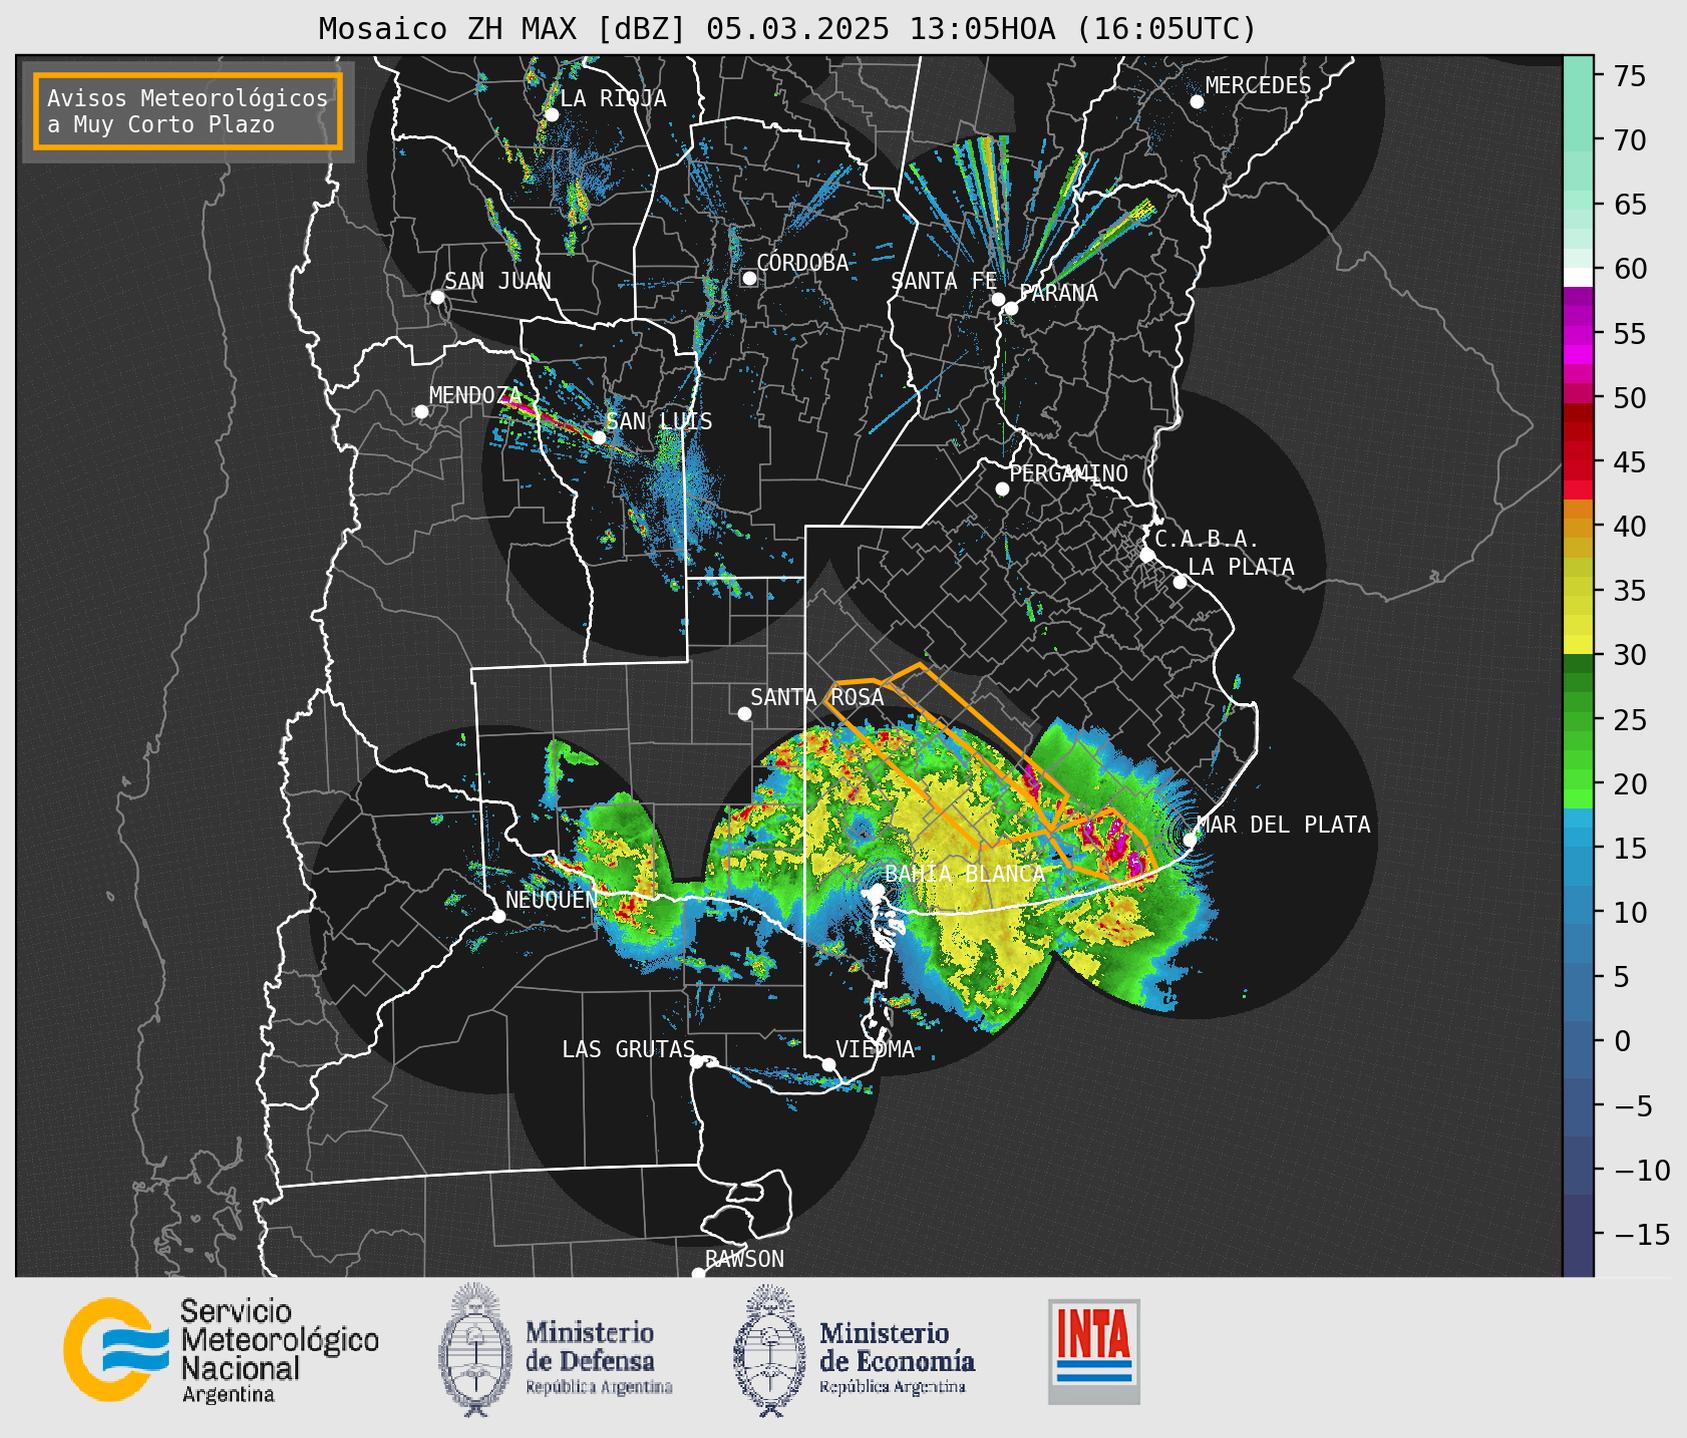Image resolution: width=1687 pixels, height=1438 pixels.
Task: Click the INTA logo
Action: [1094, 1351]
